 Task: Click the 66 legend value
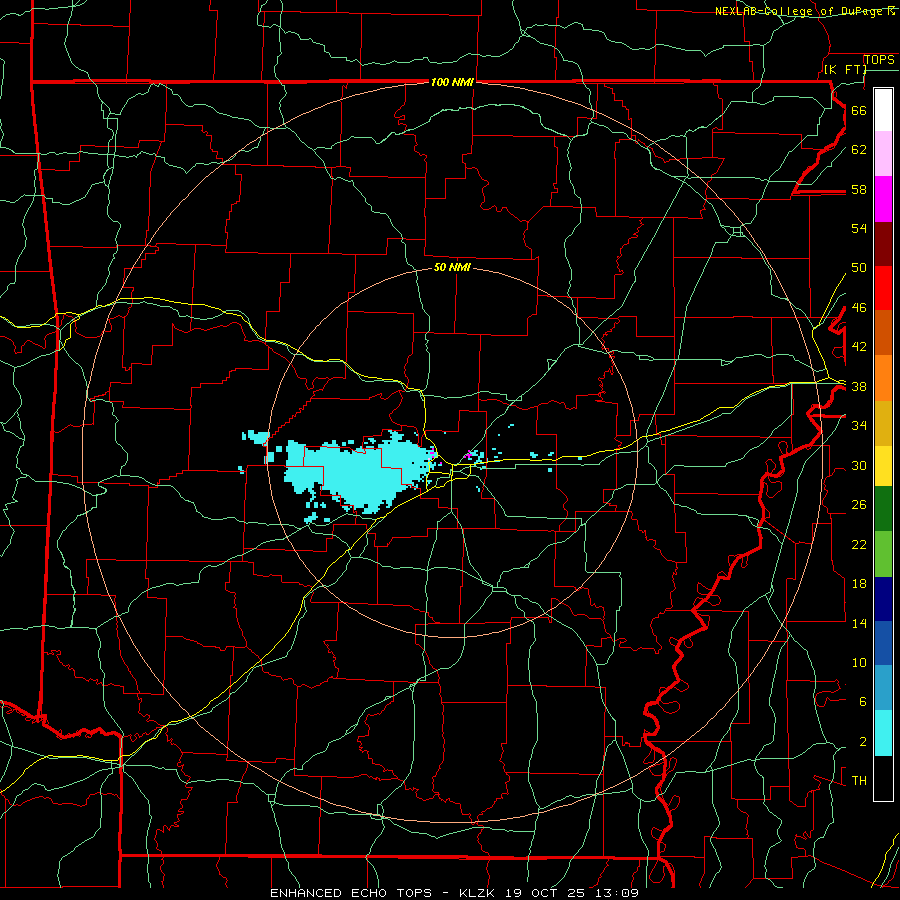click(859, 110)
